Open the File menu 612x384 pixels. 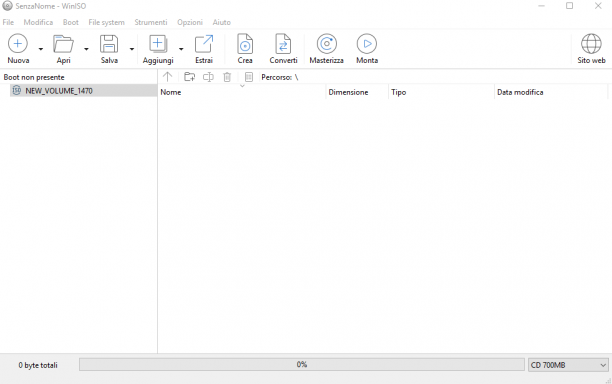pyautogui.click(x=8, y=22)
